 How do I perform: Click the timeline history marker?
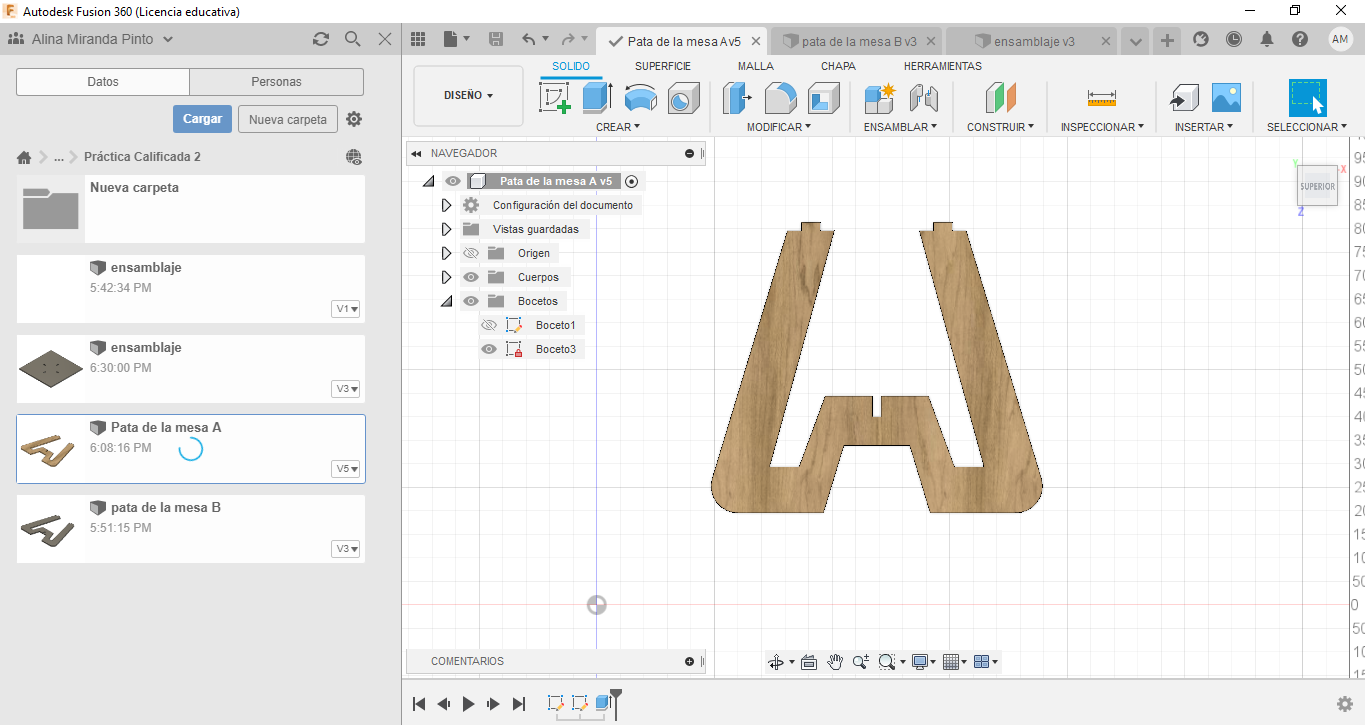click(616, 701)
